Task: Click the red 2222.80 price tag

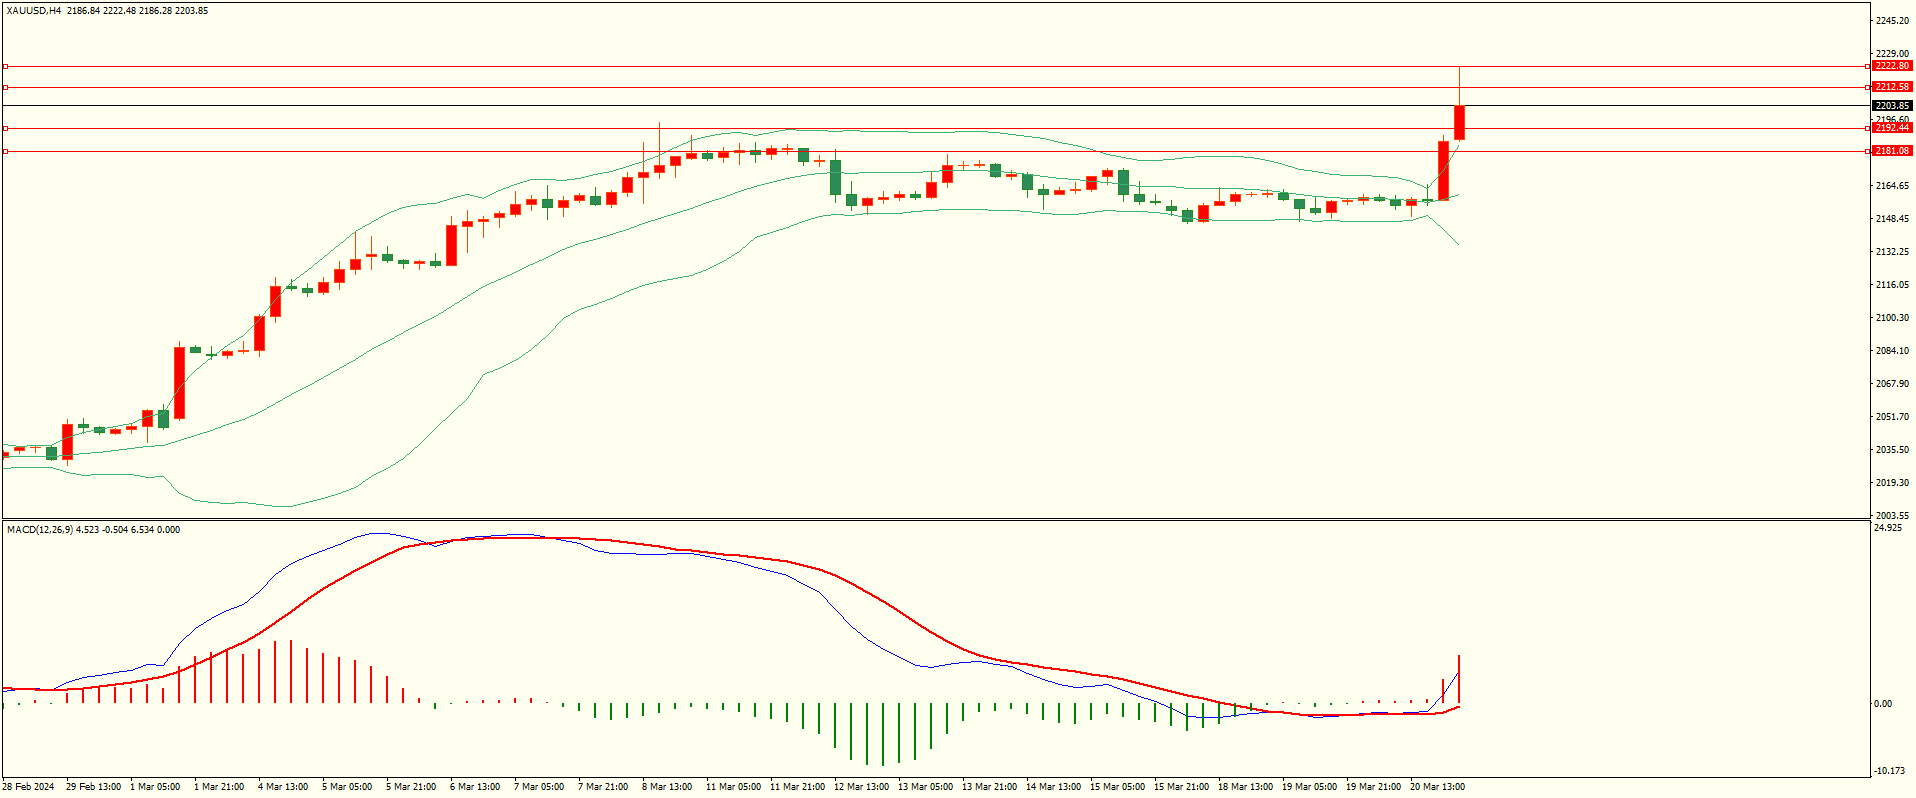Action: click(x=1892, y=66)
